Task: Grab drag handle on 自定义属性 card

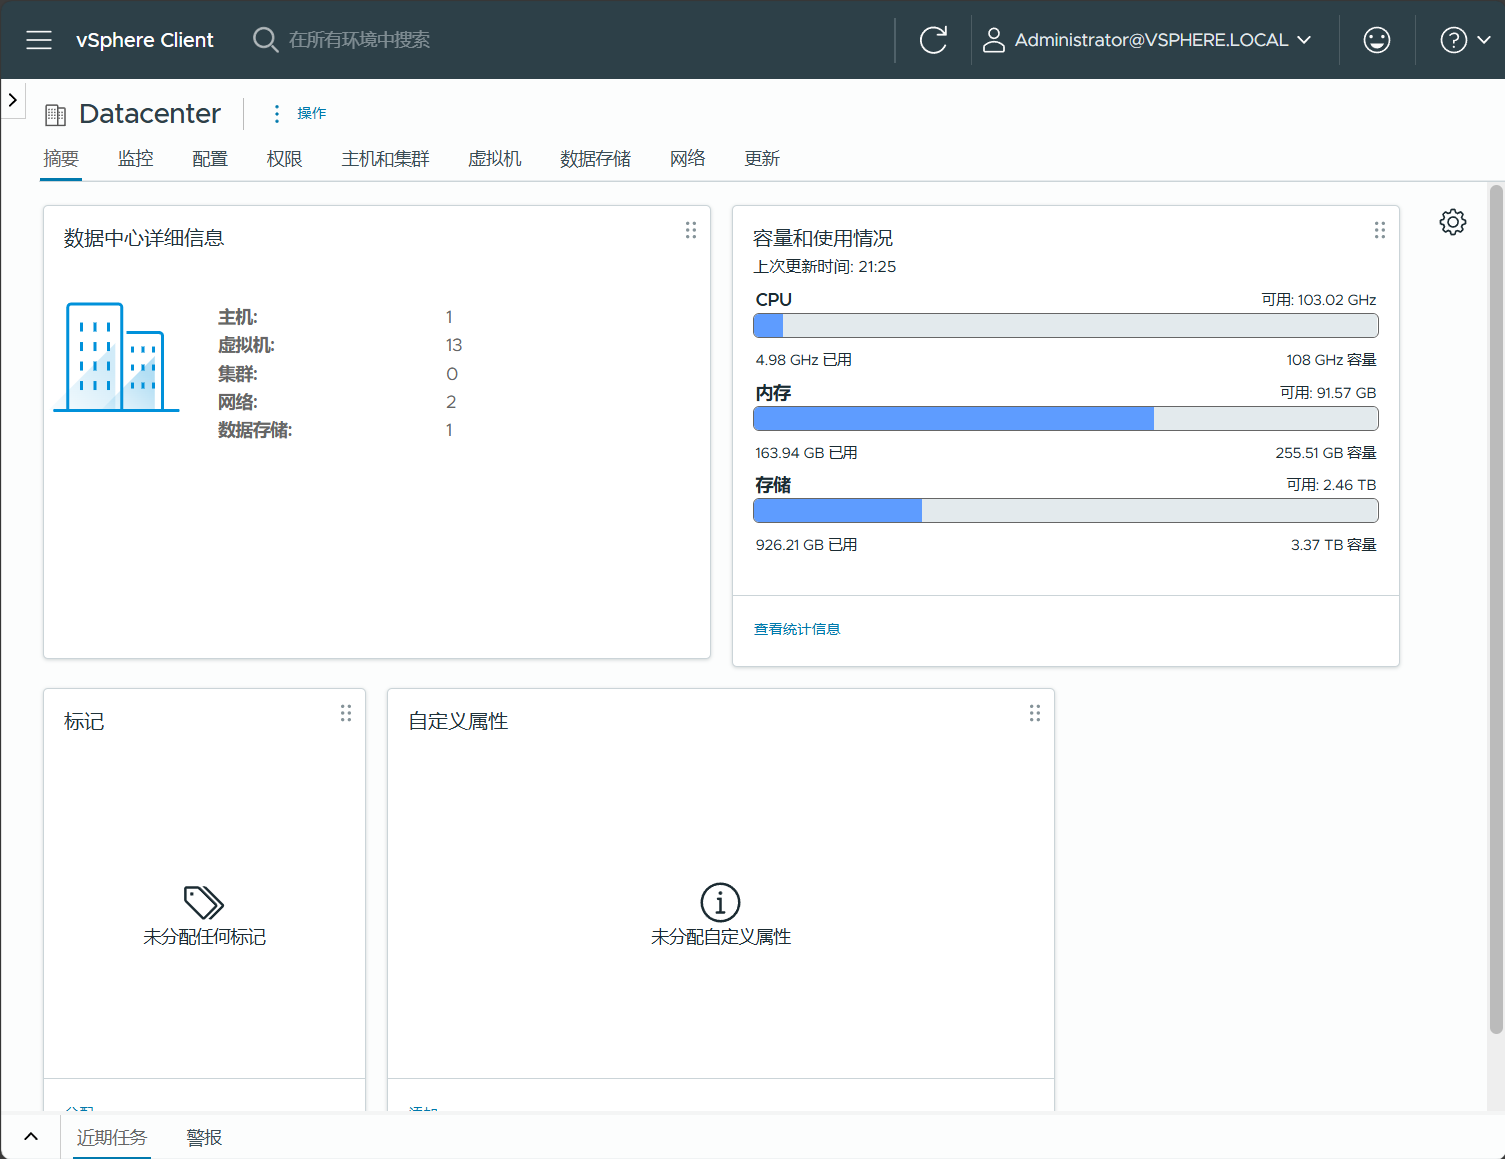Action: 1035,713
